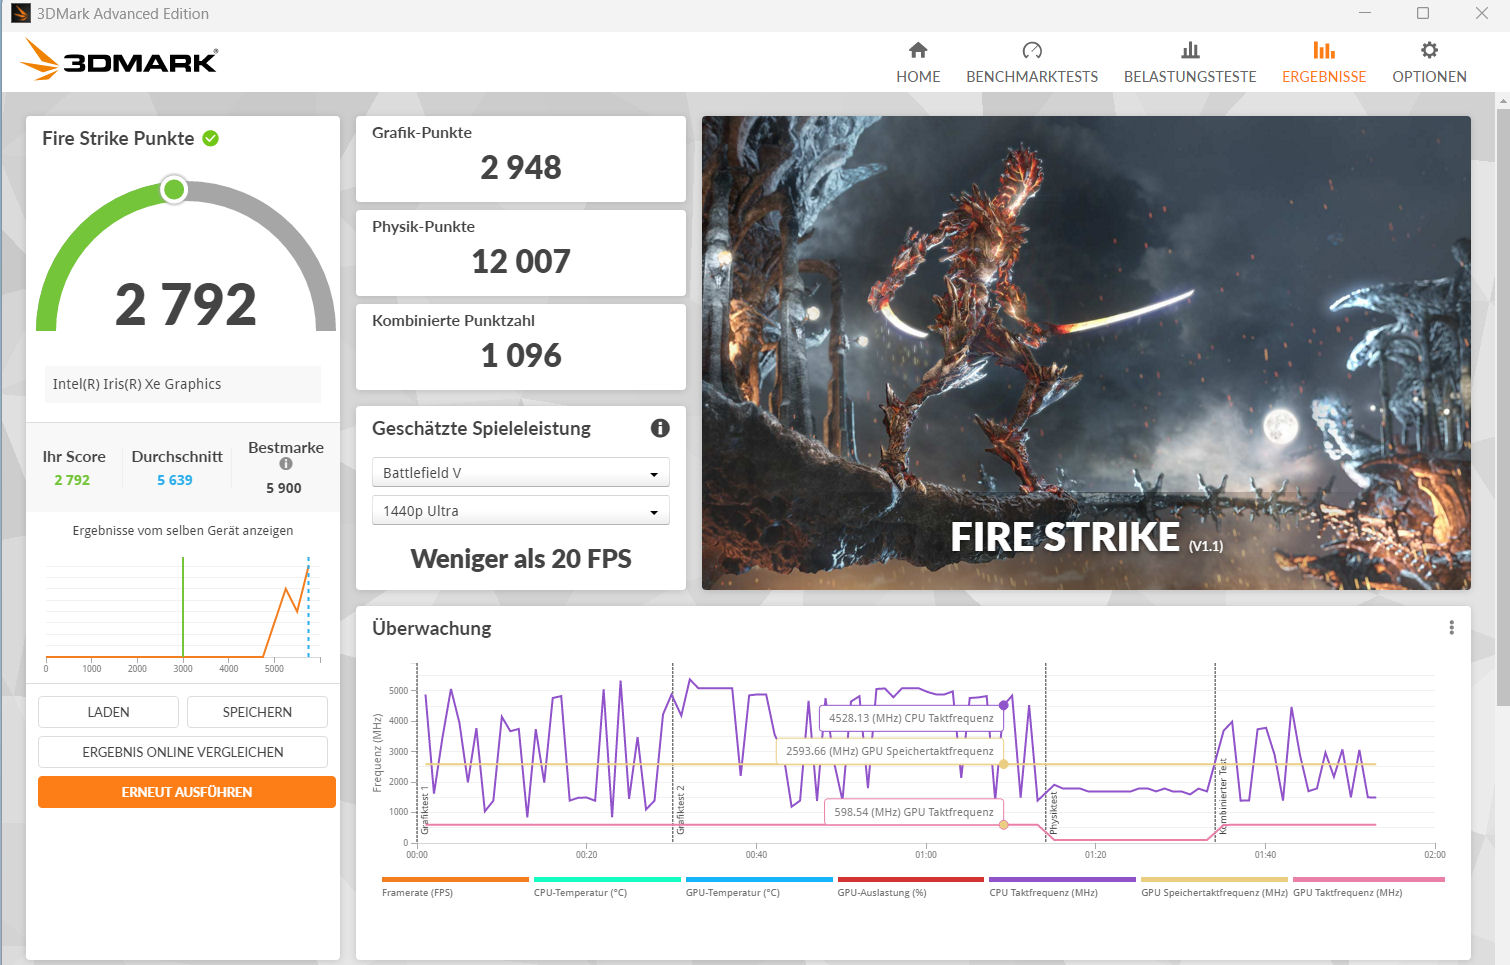The image size is (1510, 965).
Task: Show info for Geschätzte Spieleleistung
Action: (x=660, y=428)
